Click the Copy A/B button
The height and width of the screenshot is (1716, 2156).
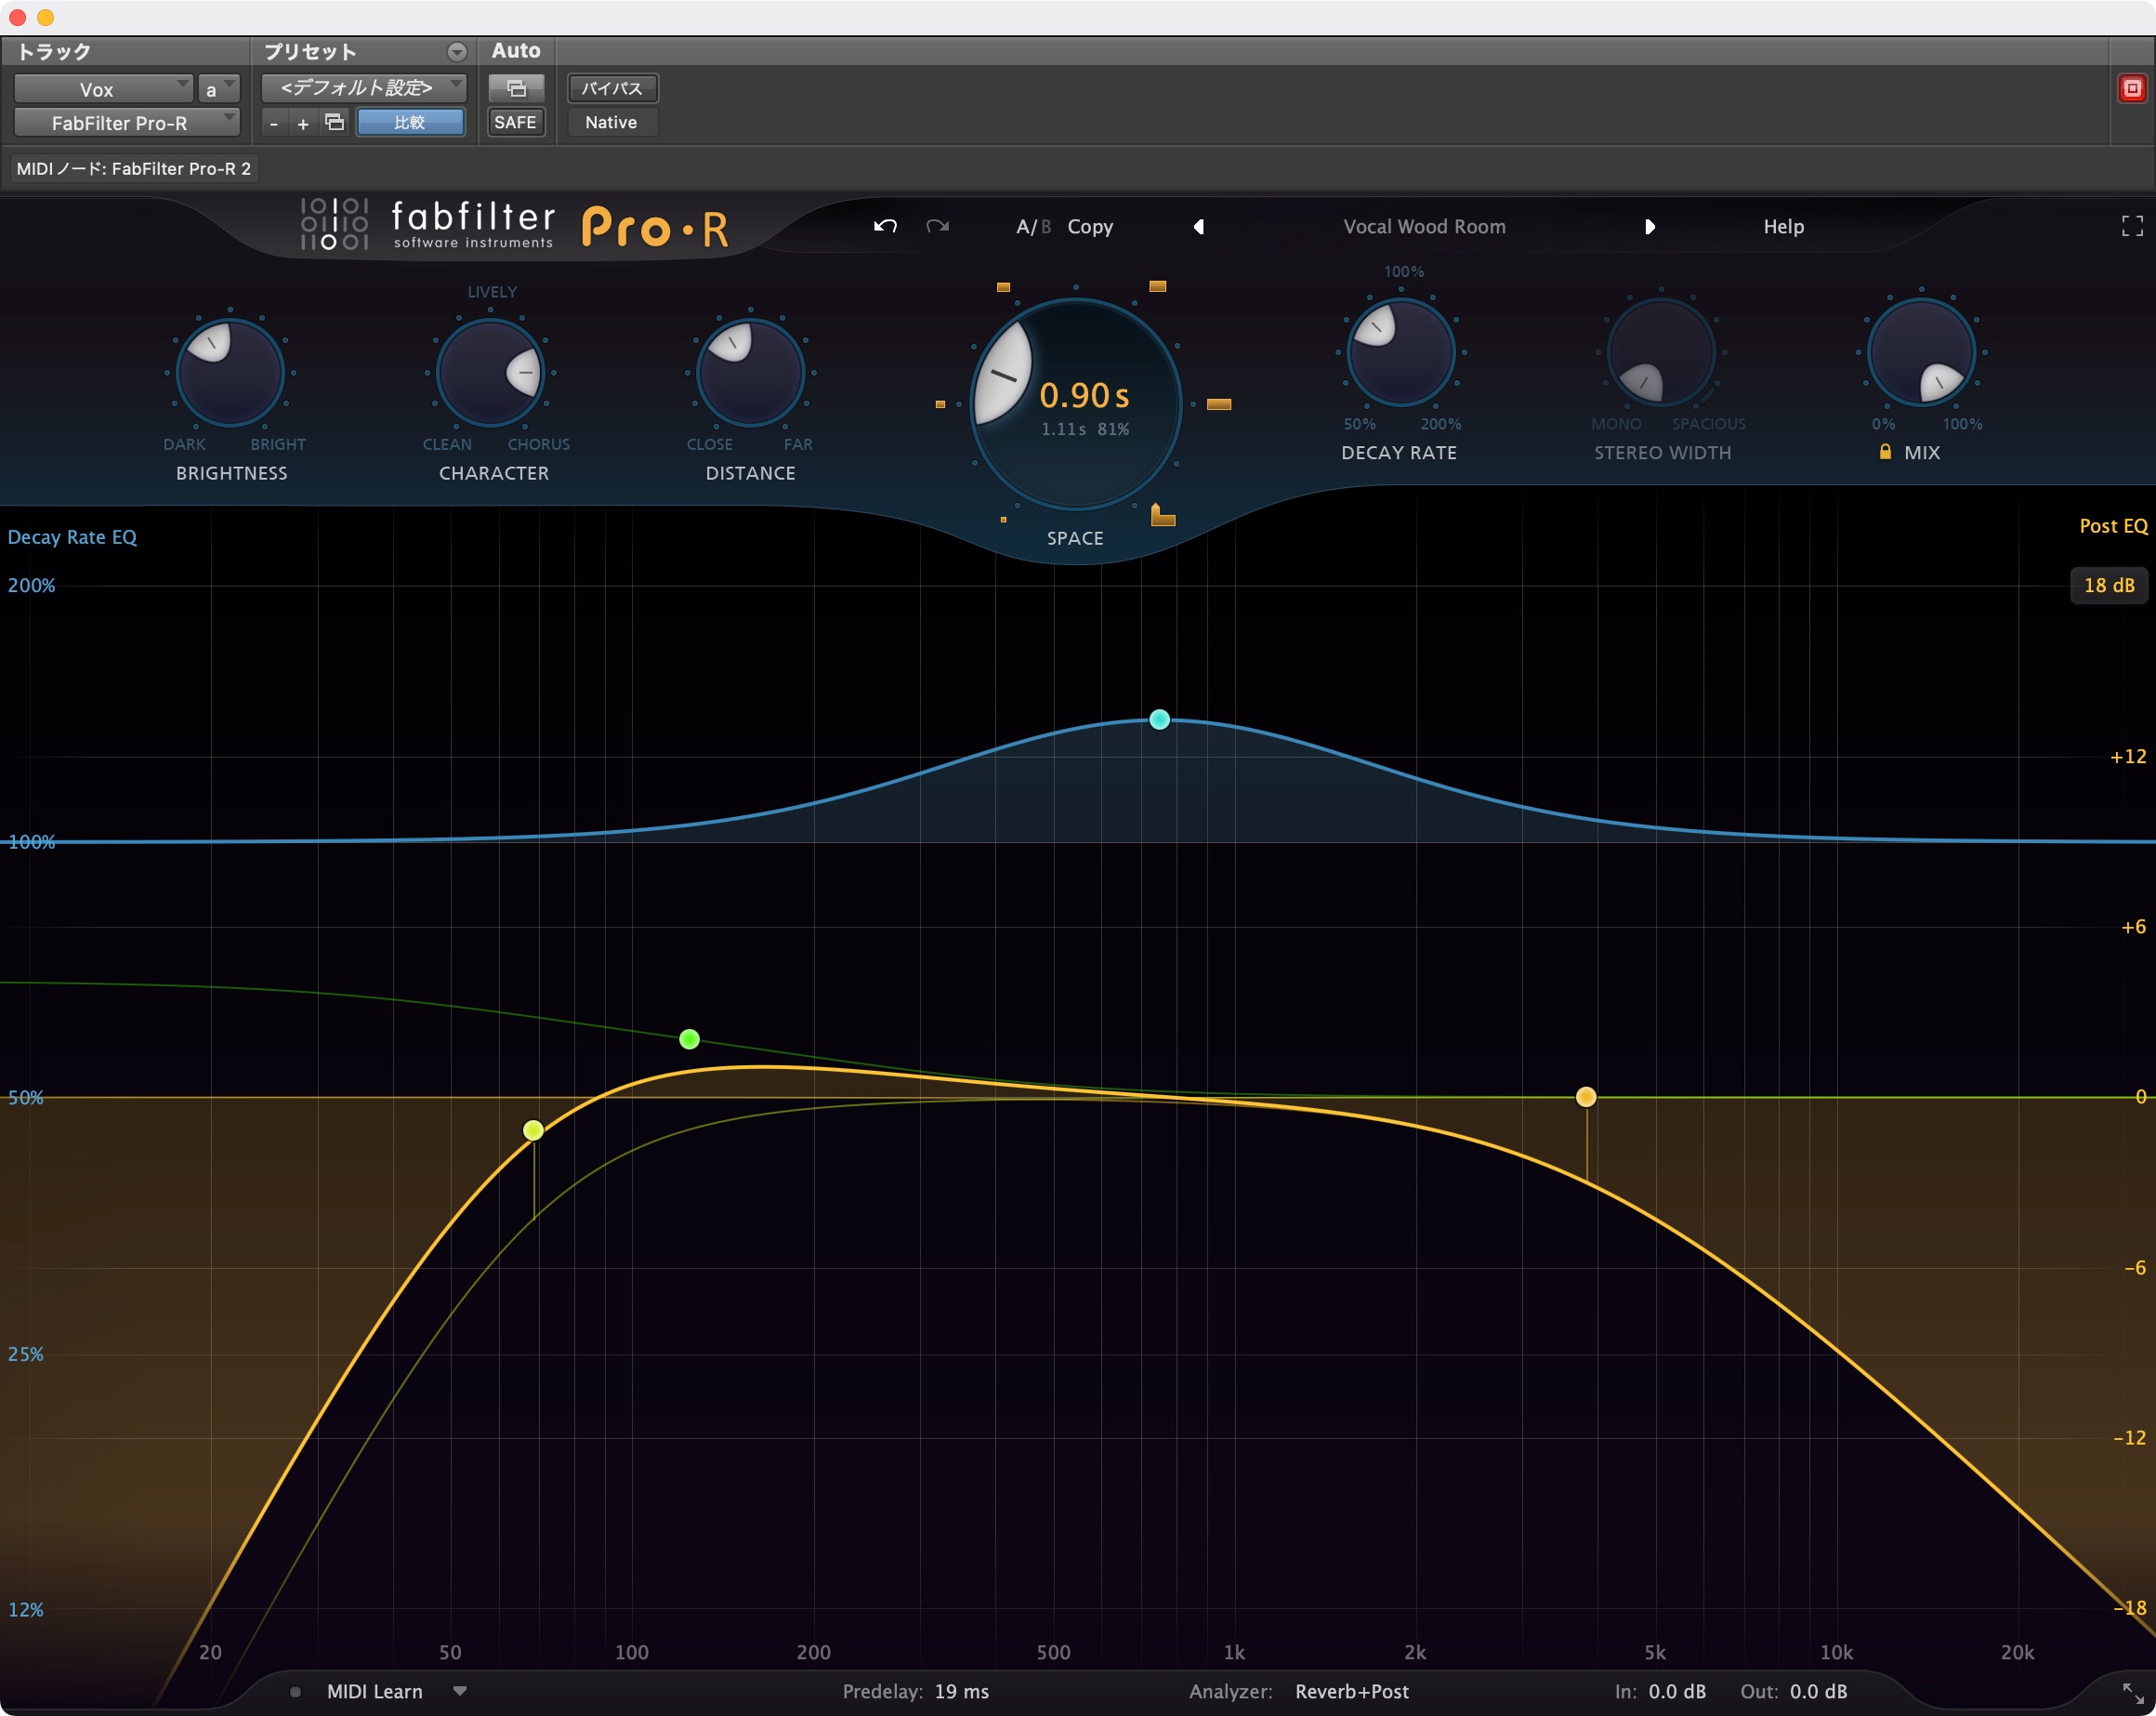pos(1090,227)
